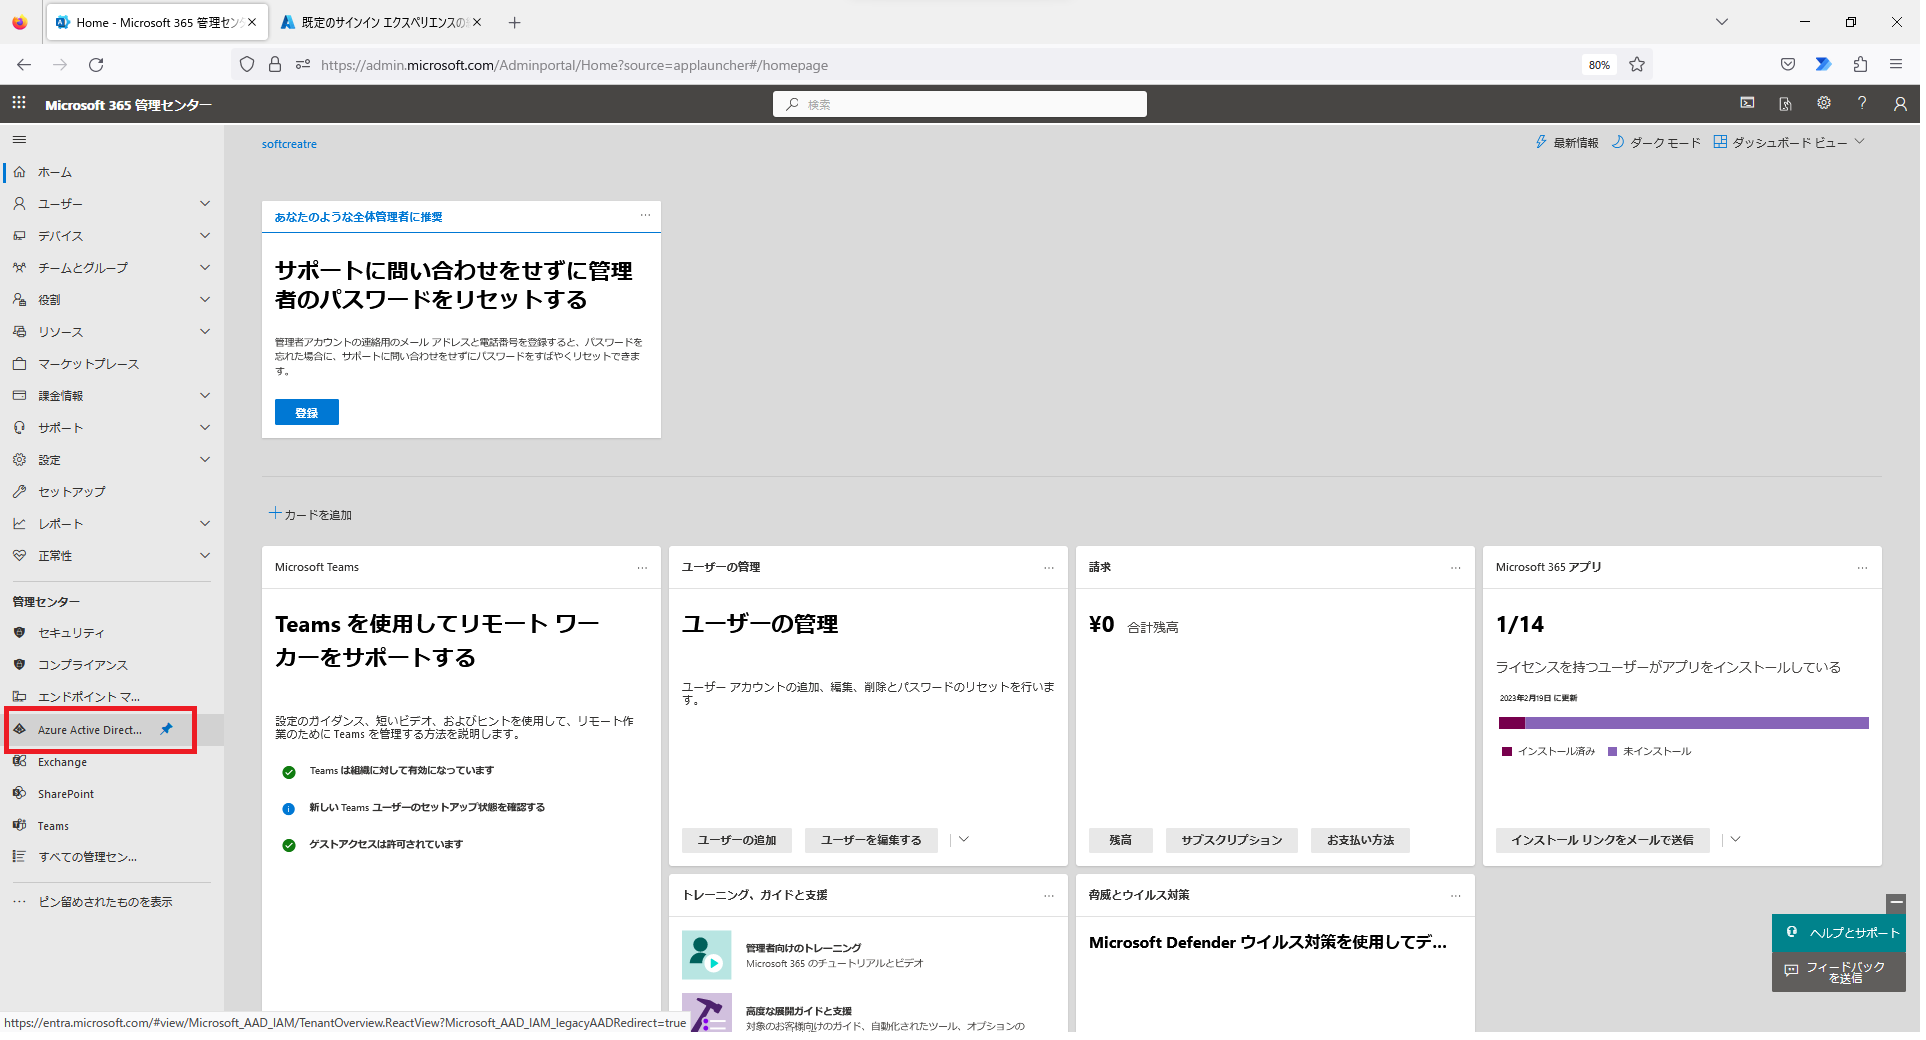Viewport: 1926px width, 1040px height.
Task: Bookmark this page with star icon
Action: [x=1637, y=65]
